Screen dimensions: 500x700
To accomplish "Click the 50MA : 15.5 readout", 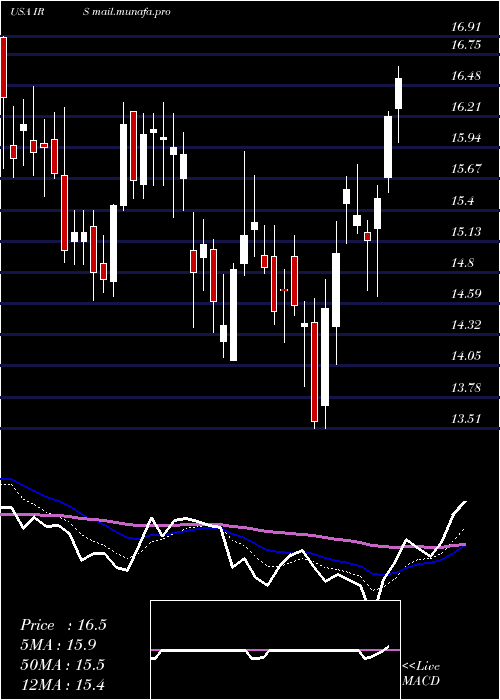I will [x=62, y=665].
